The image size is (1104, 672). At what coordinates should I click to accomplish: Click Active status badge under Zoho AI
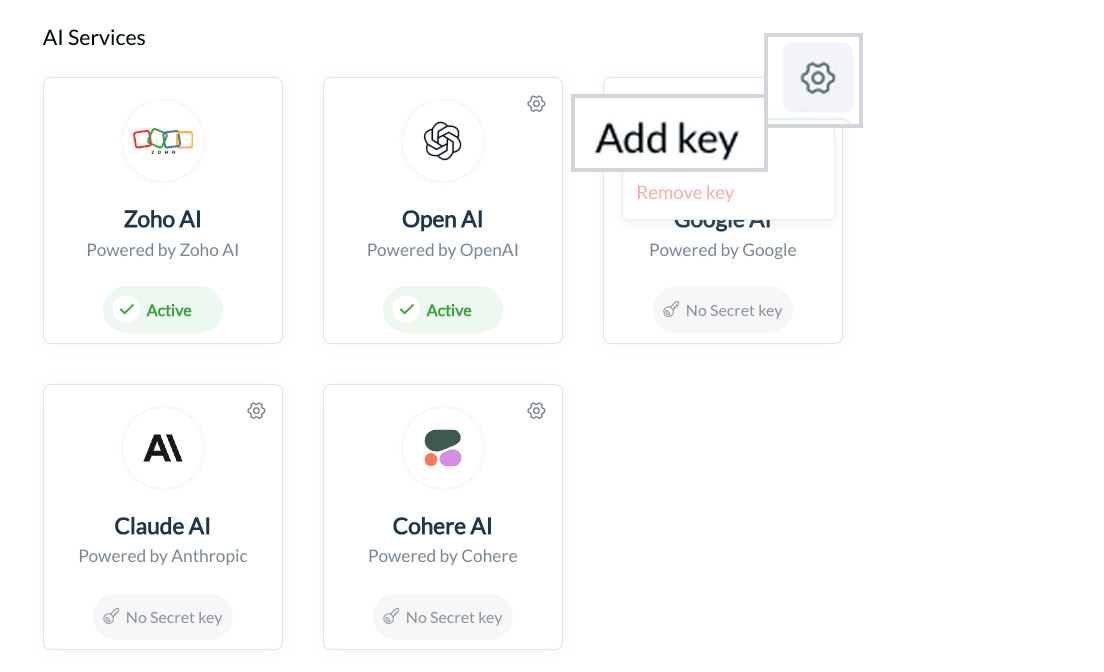pos(163,310)
